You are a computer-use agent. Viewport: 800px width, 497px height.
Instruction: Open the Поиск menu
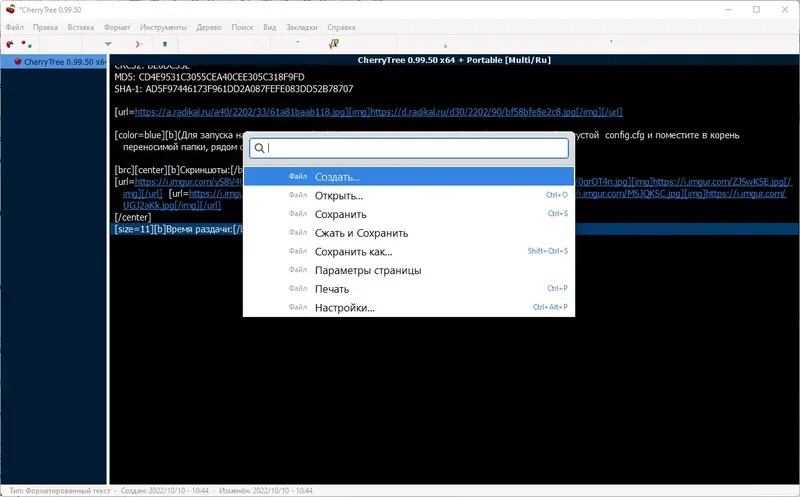pyautogui.click(x=242, y=27)
